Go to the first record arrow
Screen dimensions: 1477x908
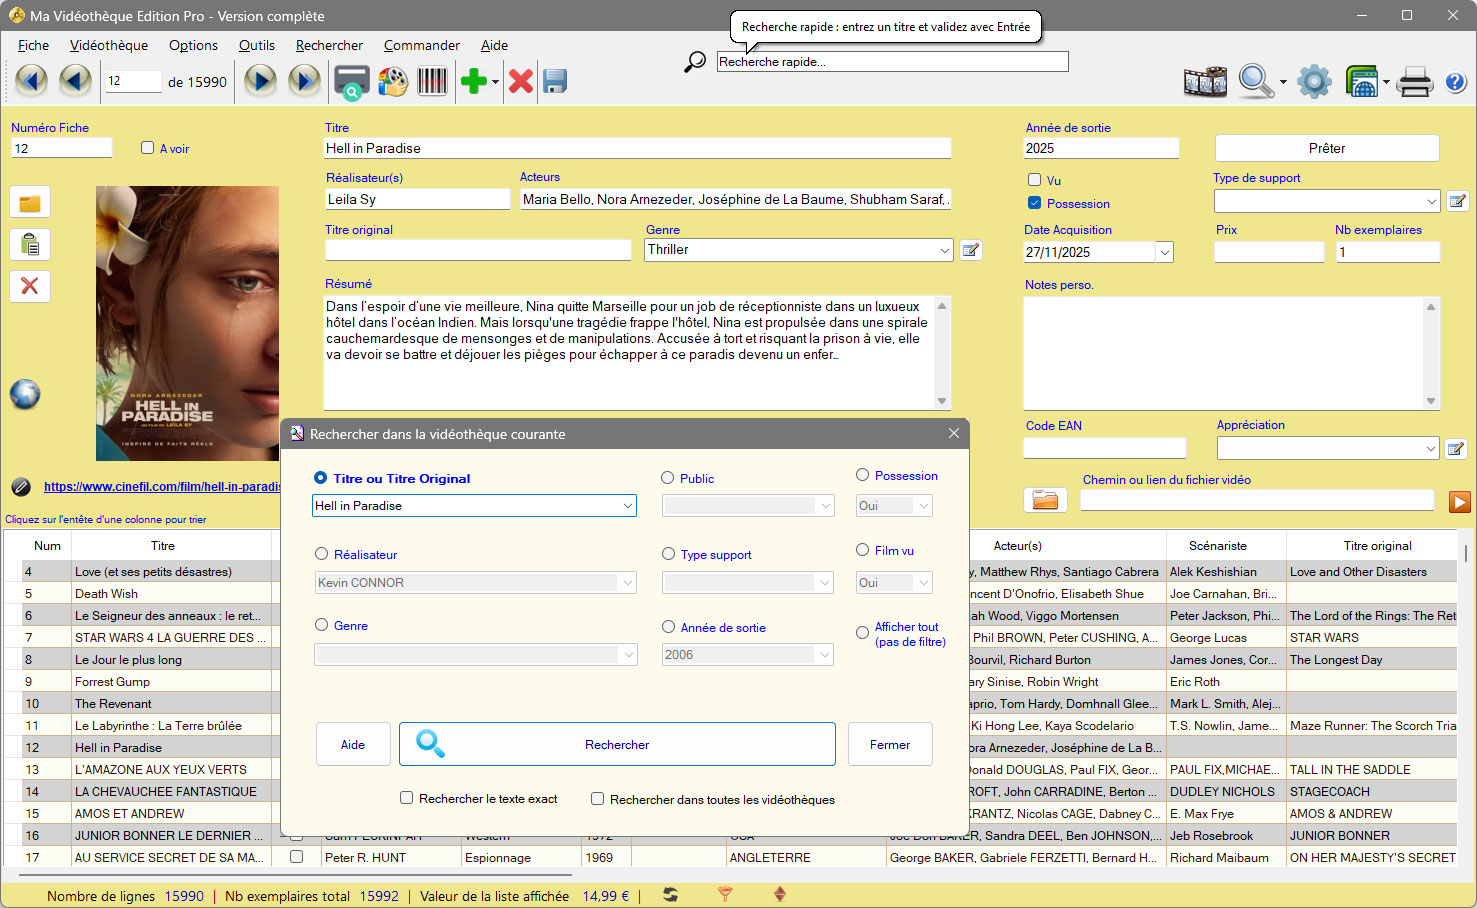[31, 81]
